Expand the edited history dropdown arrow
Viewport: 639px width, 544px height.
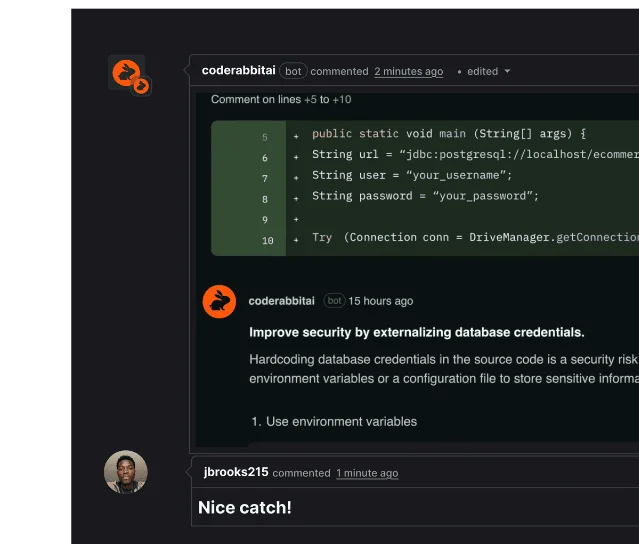[507, 71]
